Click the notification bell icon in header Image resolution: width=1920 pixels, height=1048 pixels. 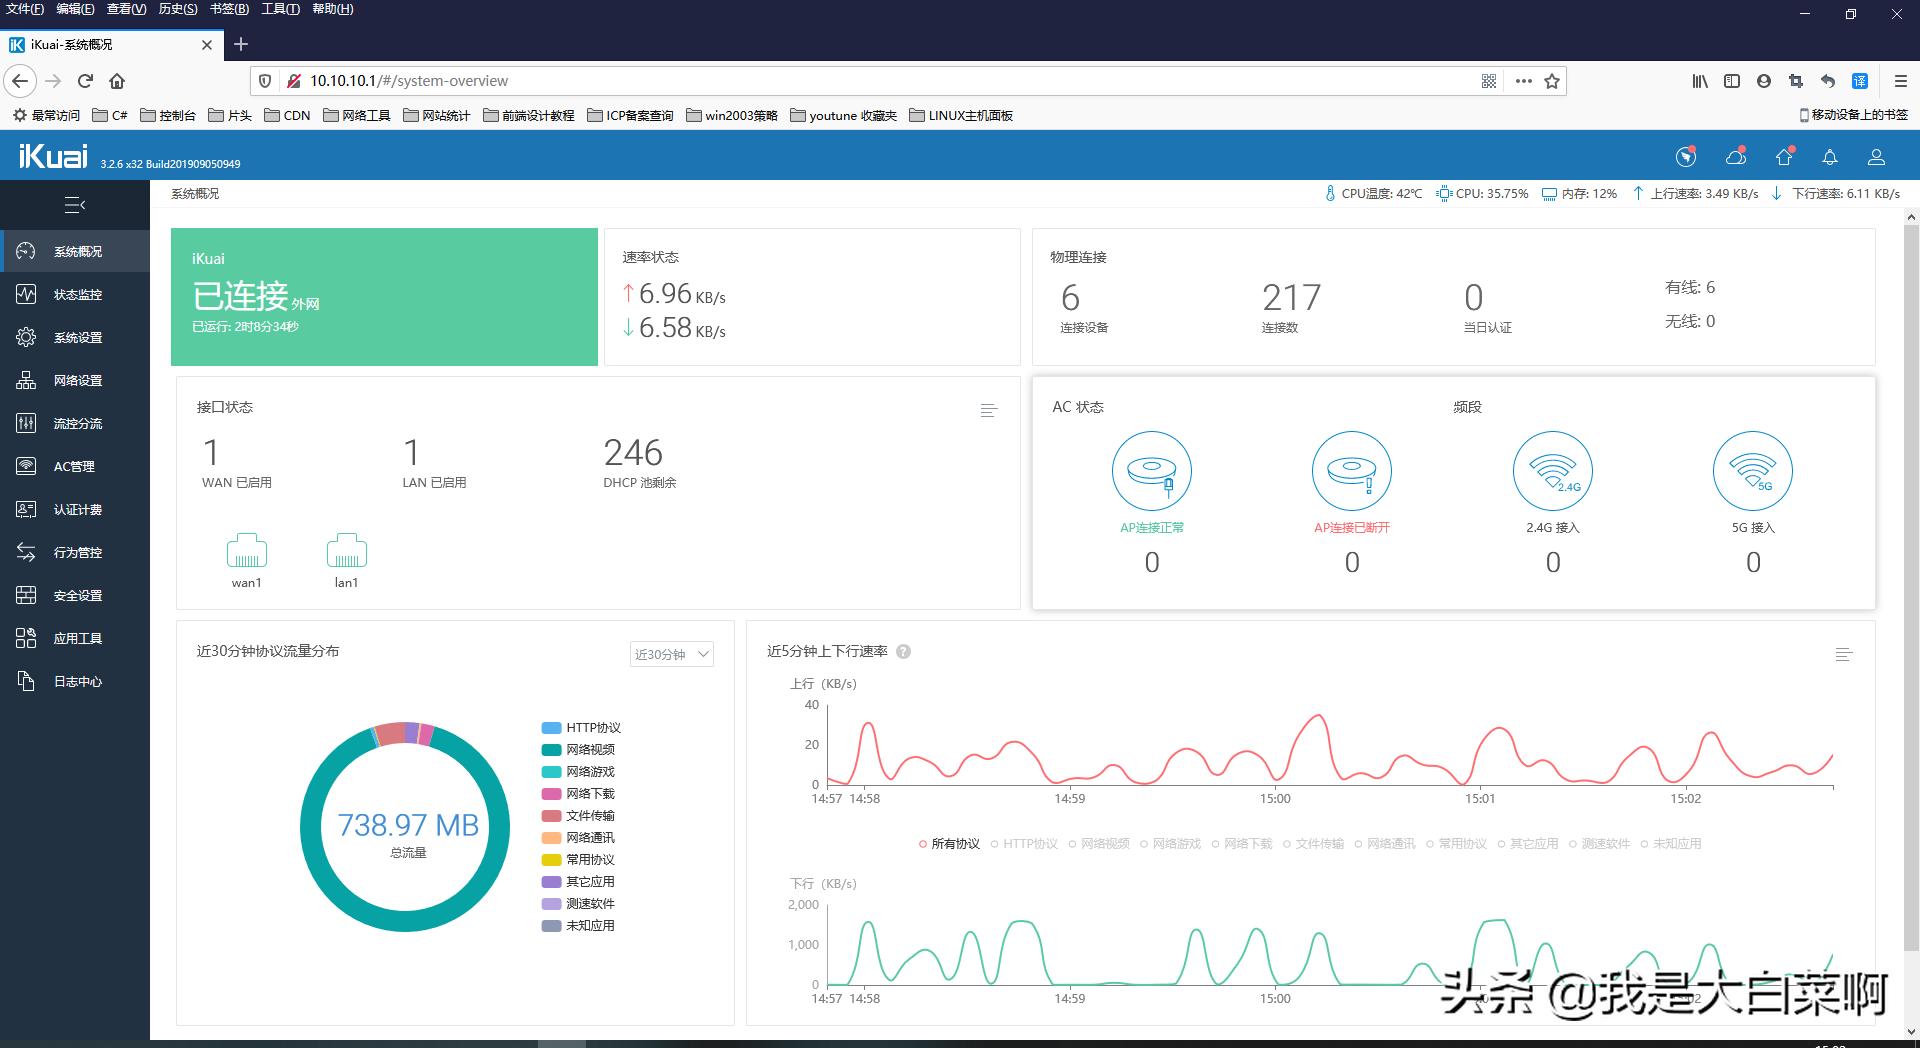pyautogui.click(x=1829, y=157)
